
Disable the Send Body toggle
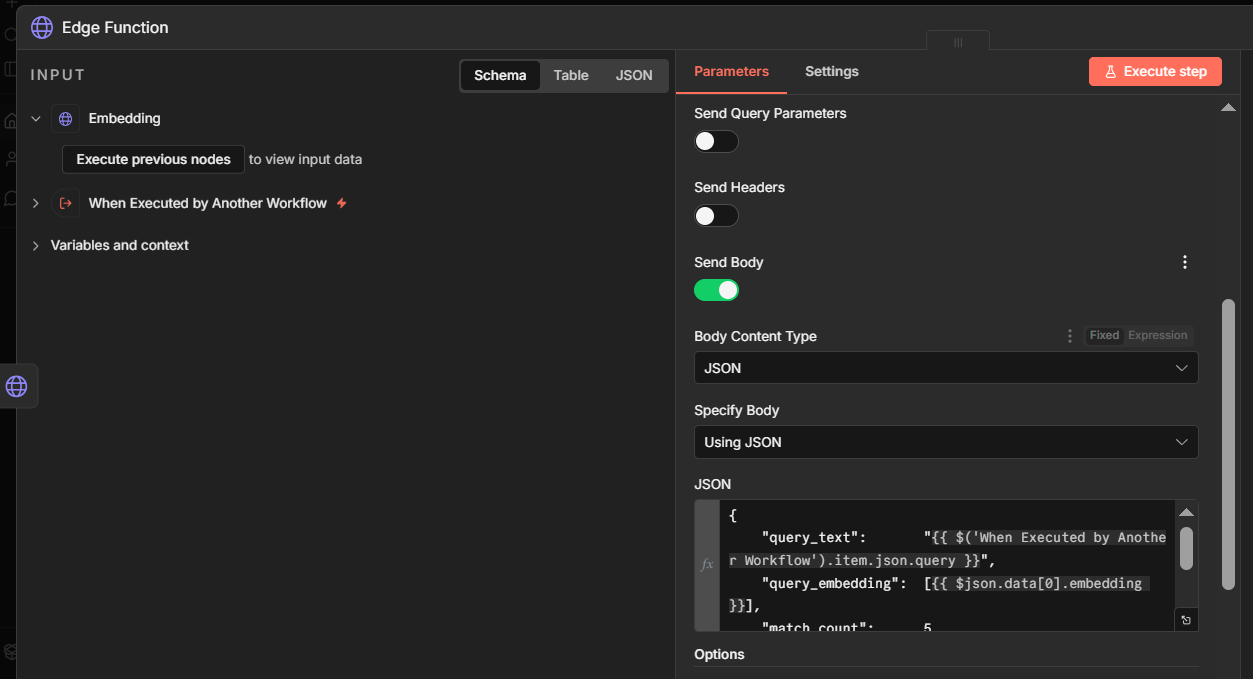pyautogui.click(x=716, y=290)
